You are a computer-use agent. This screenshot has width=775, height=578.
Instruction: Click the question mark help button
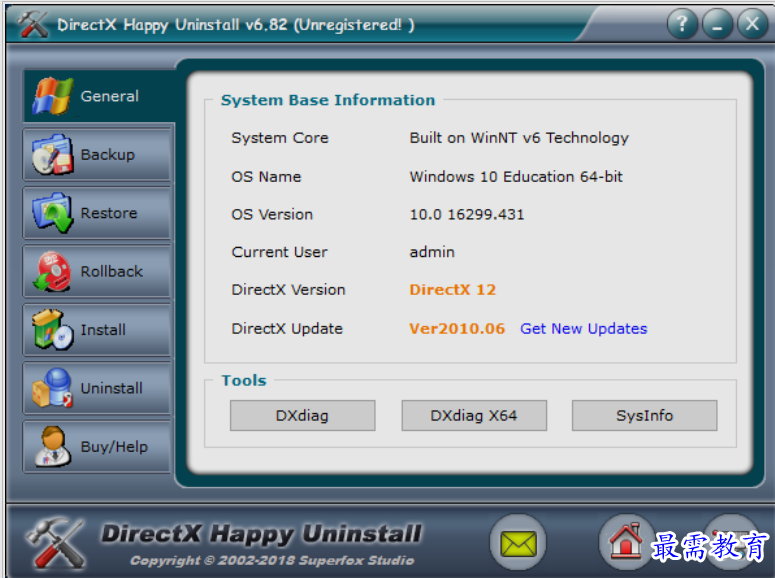click(682, 24)
